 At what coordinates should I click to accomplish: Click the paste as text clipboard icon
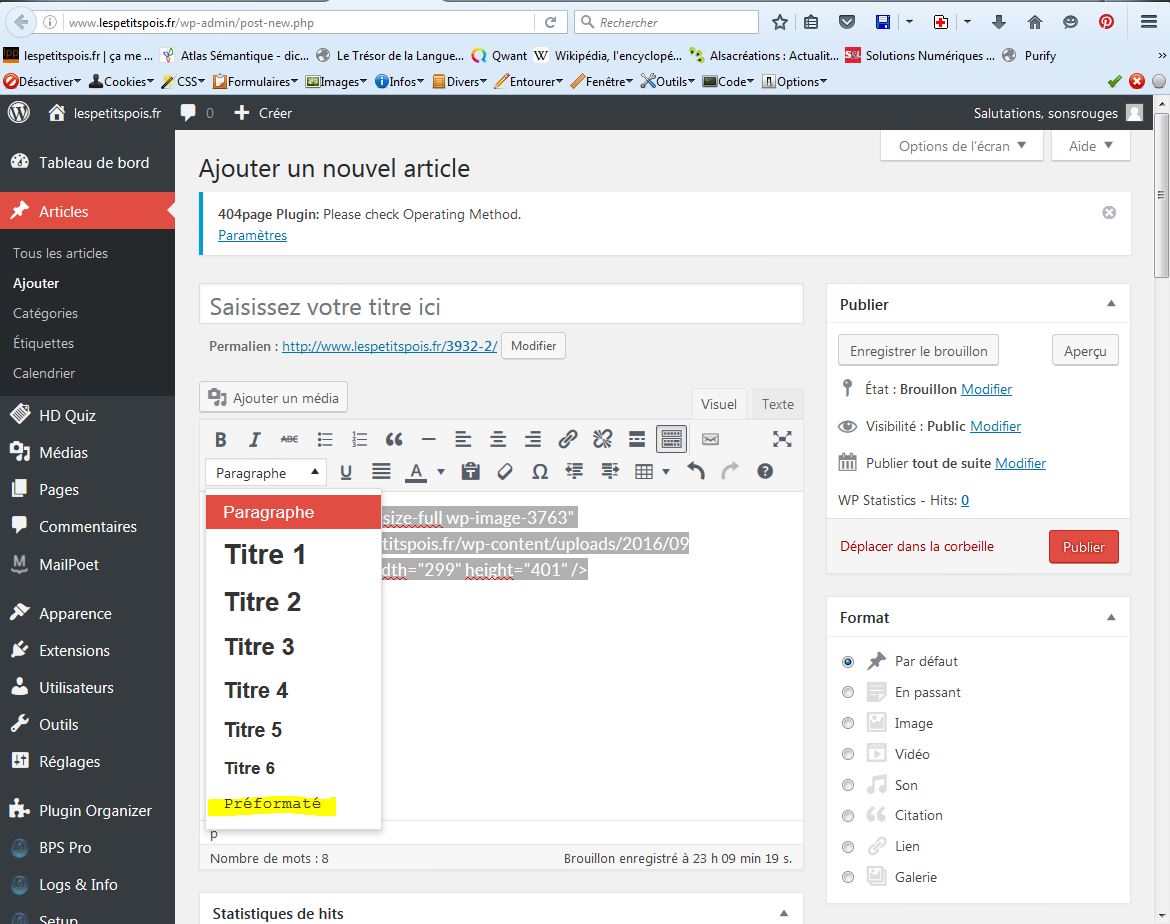click(x=471, y=472)
